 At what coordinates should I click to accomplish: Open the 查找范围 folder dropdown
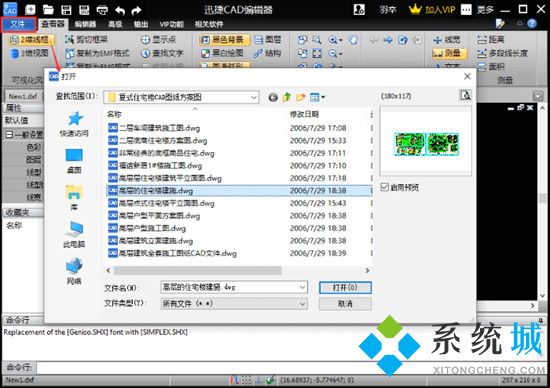click(254, 97)
